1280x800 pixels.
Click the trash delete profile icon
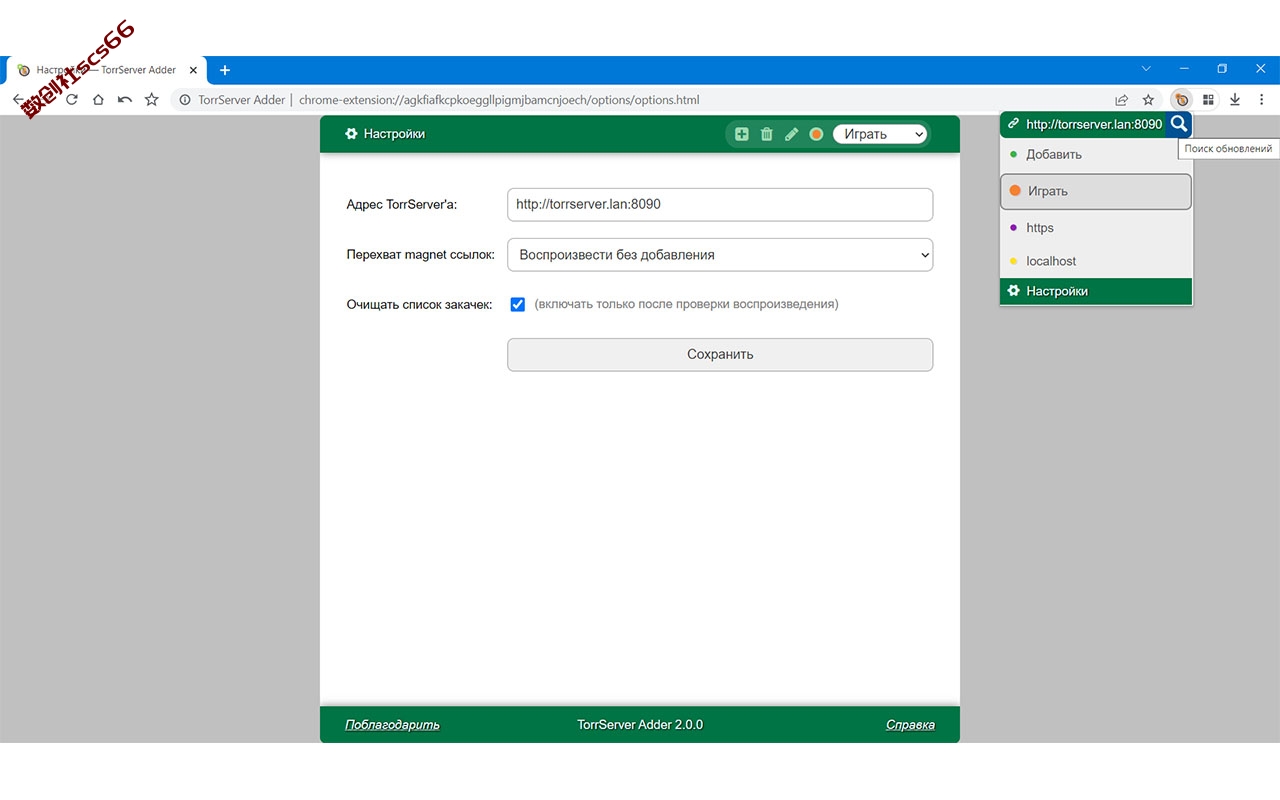pos(767,134)
